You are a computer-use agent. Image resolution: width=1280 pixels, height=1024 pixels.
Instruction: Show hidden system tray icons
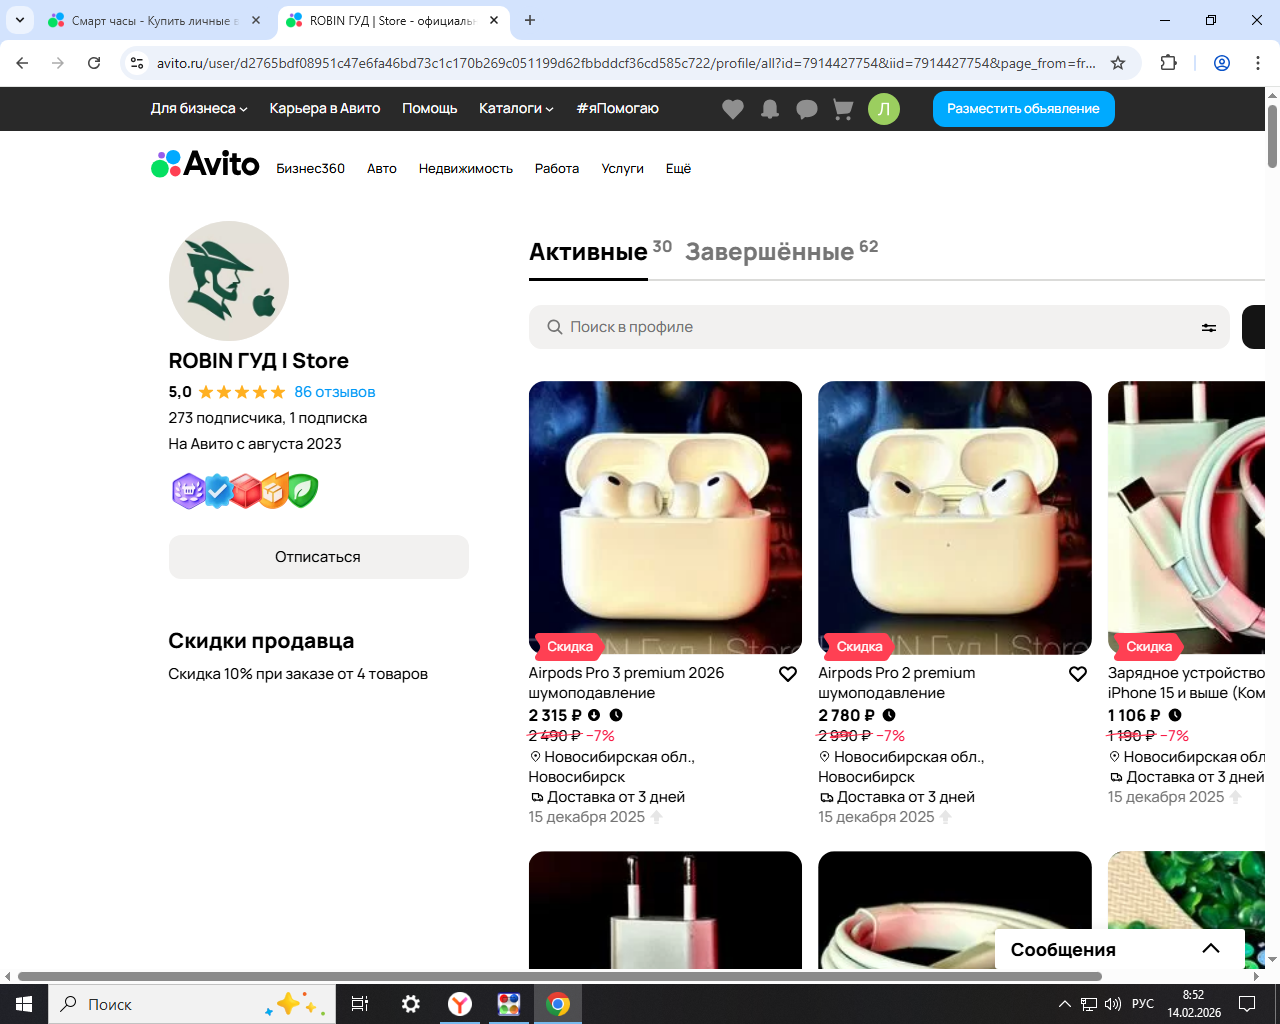(1064, 1004)
